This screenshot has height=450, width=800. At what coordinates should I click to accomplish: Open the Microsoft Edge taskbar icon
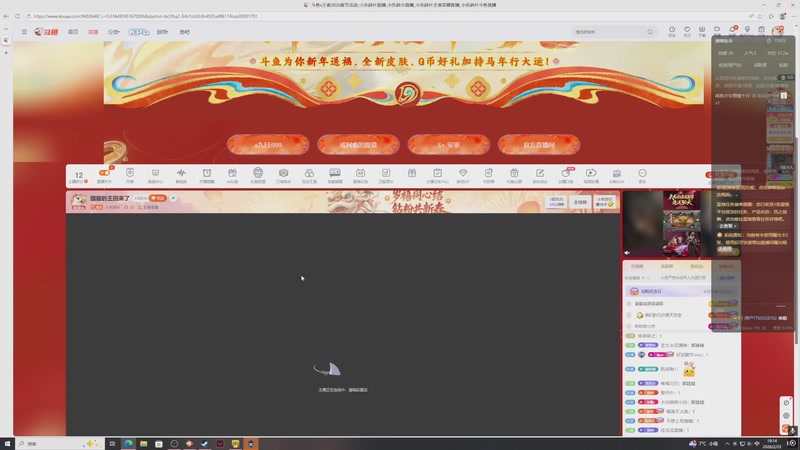pyautogui.click(x=128, y=443)
